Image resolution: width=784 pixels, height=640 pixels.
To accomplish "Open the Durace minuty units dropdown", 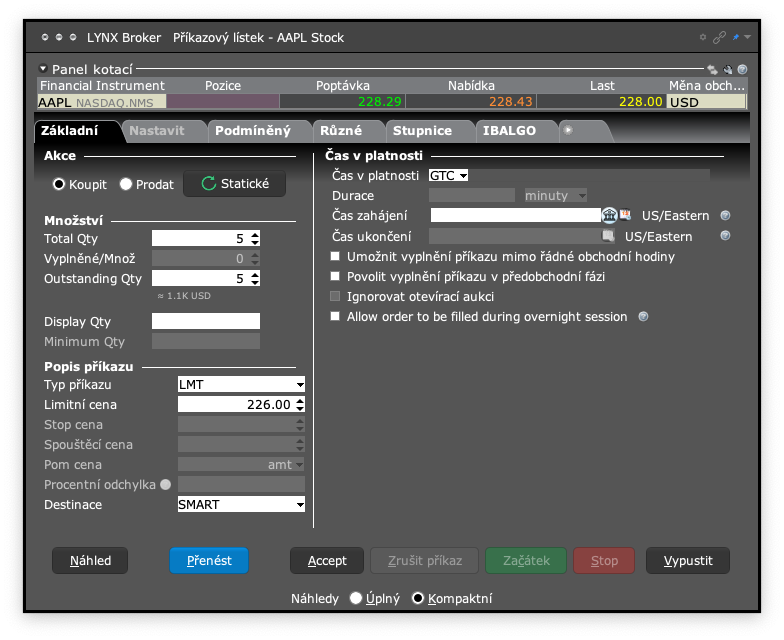I will (x=555, y=196).
